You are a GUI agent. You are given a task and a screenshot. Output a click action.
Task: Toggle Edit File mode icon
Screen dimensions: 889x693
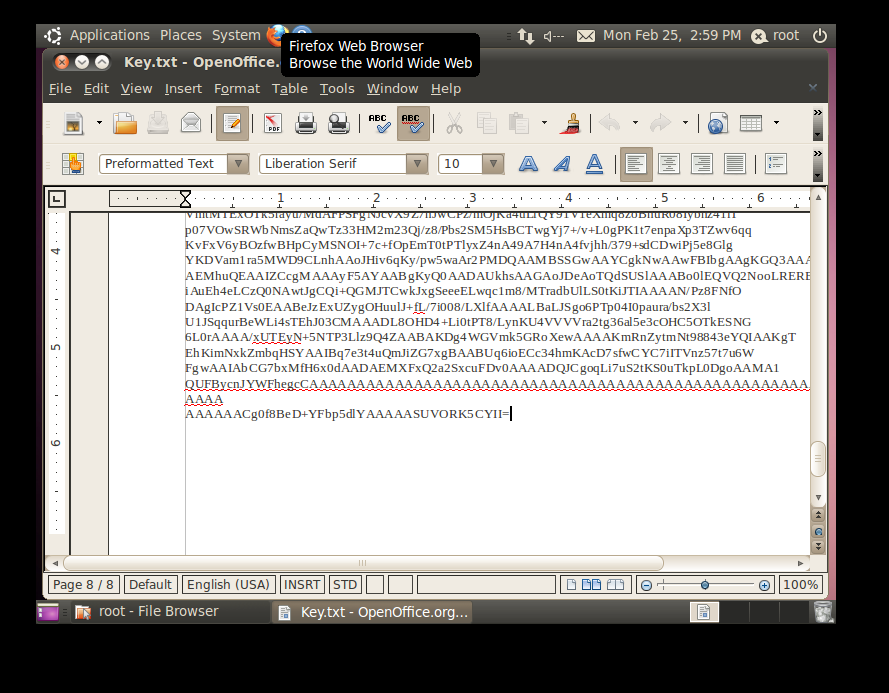(232, 123)
